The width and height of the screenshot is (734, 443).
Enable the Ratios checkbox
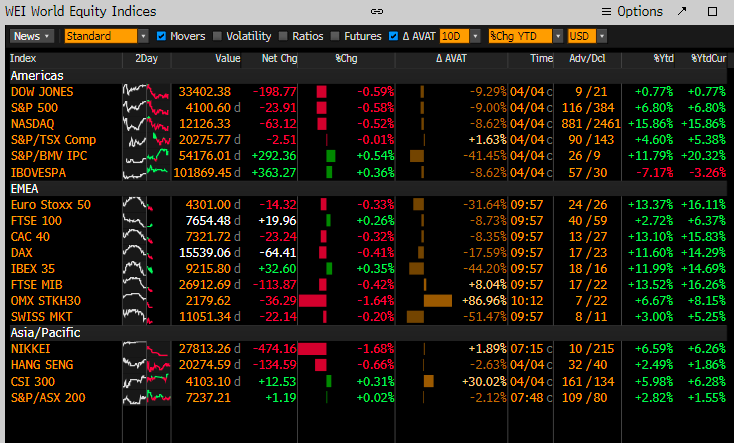point(283,36)
